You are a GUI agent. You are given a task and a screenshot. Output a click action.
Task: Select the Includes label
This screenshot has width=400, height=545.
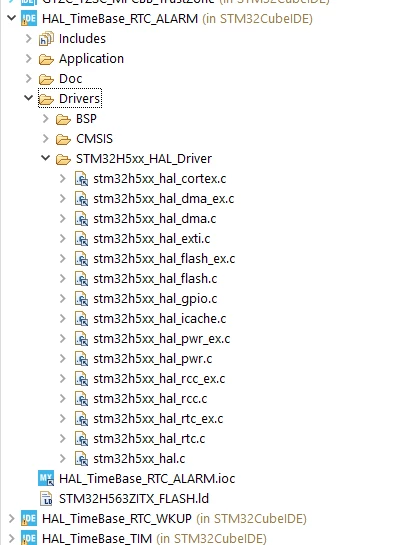(x=82, y=38)
